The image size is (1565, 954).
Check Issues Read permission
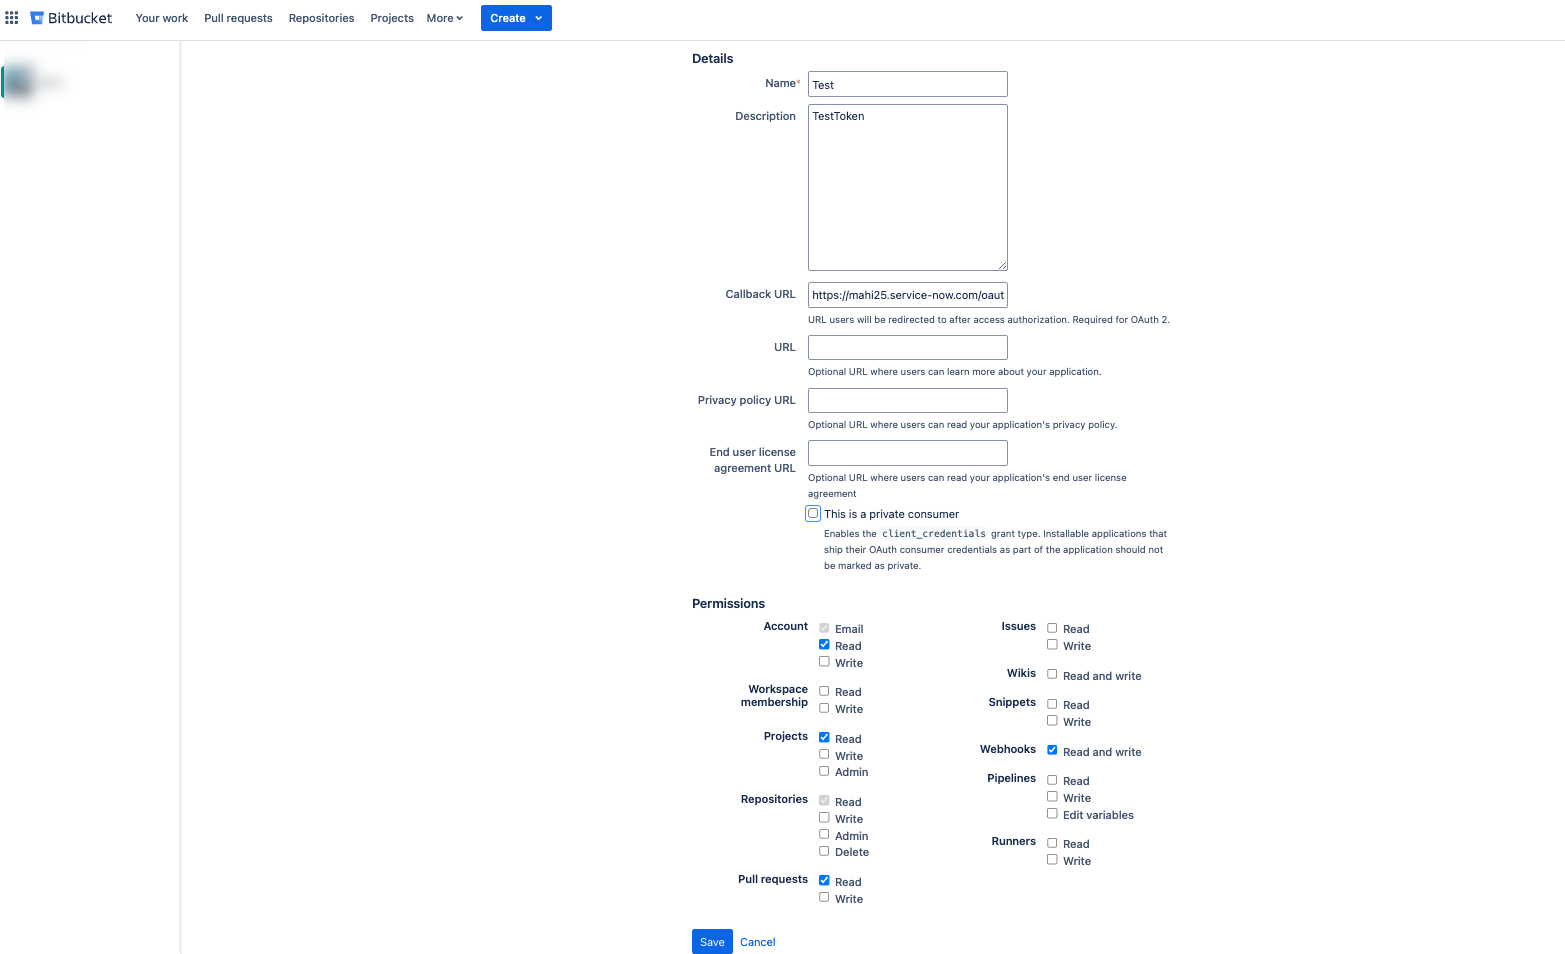(x=1052, y=628)
